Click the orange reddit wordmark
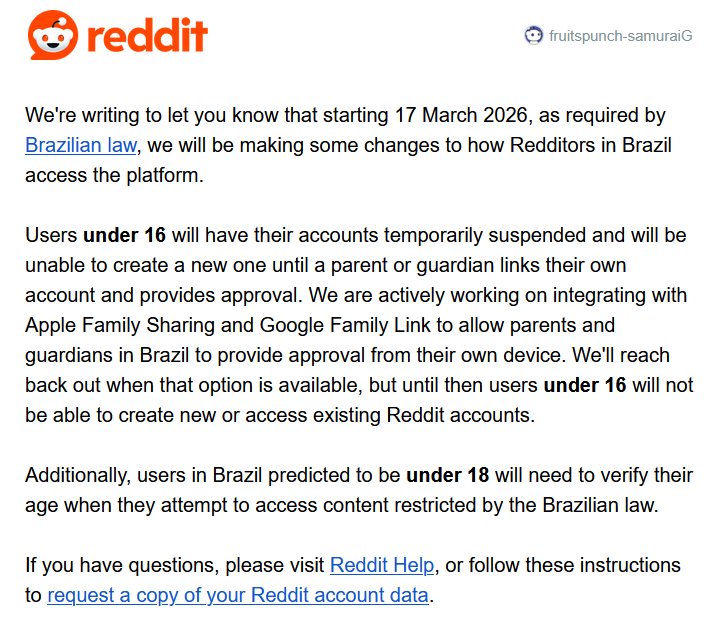This screenshot has width=720, height=636. click(x=147, y=37)
